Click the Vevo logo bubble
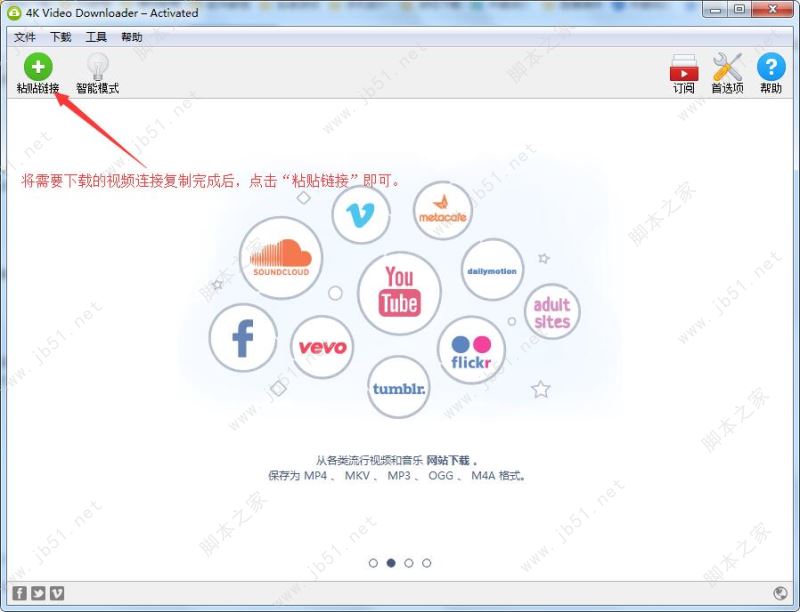This screenshot has height=612, width=800. (322, 347)
